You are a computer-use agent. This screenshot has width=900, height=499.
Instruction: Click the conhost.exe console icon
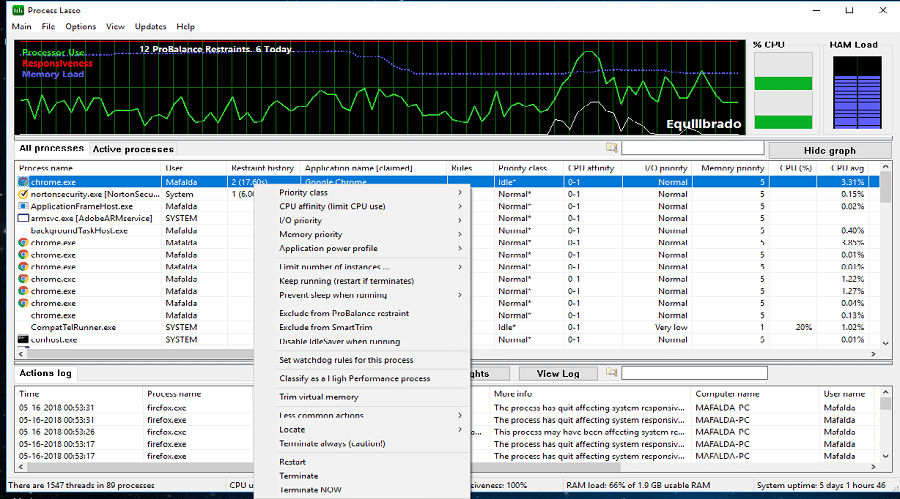23,339
